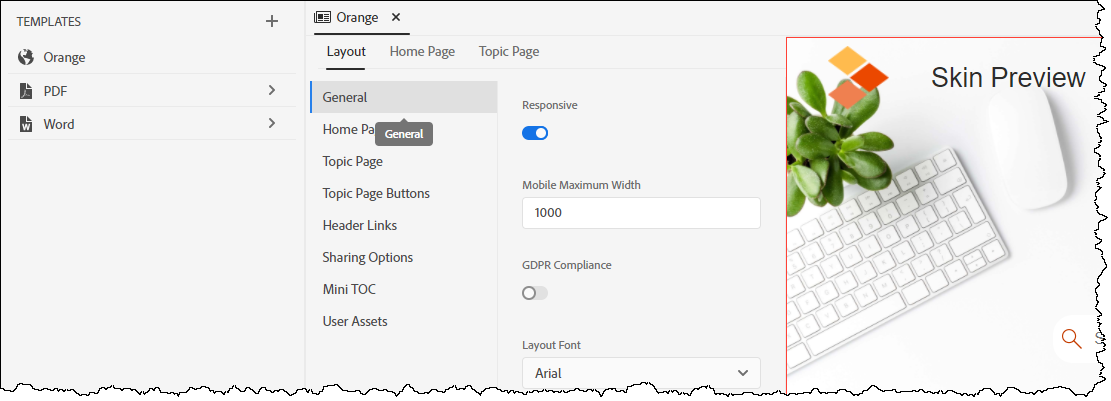Switch to the upper Topic Page tab

click(508, 52)
